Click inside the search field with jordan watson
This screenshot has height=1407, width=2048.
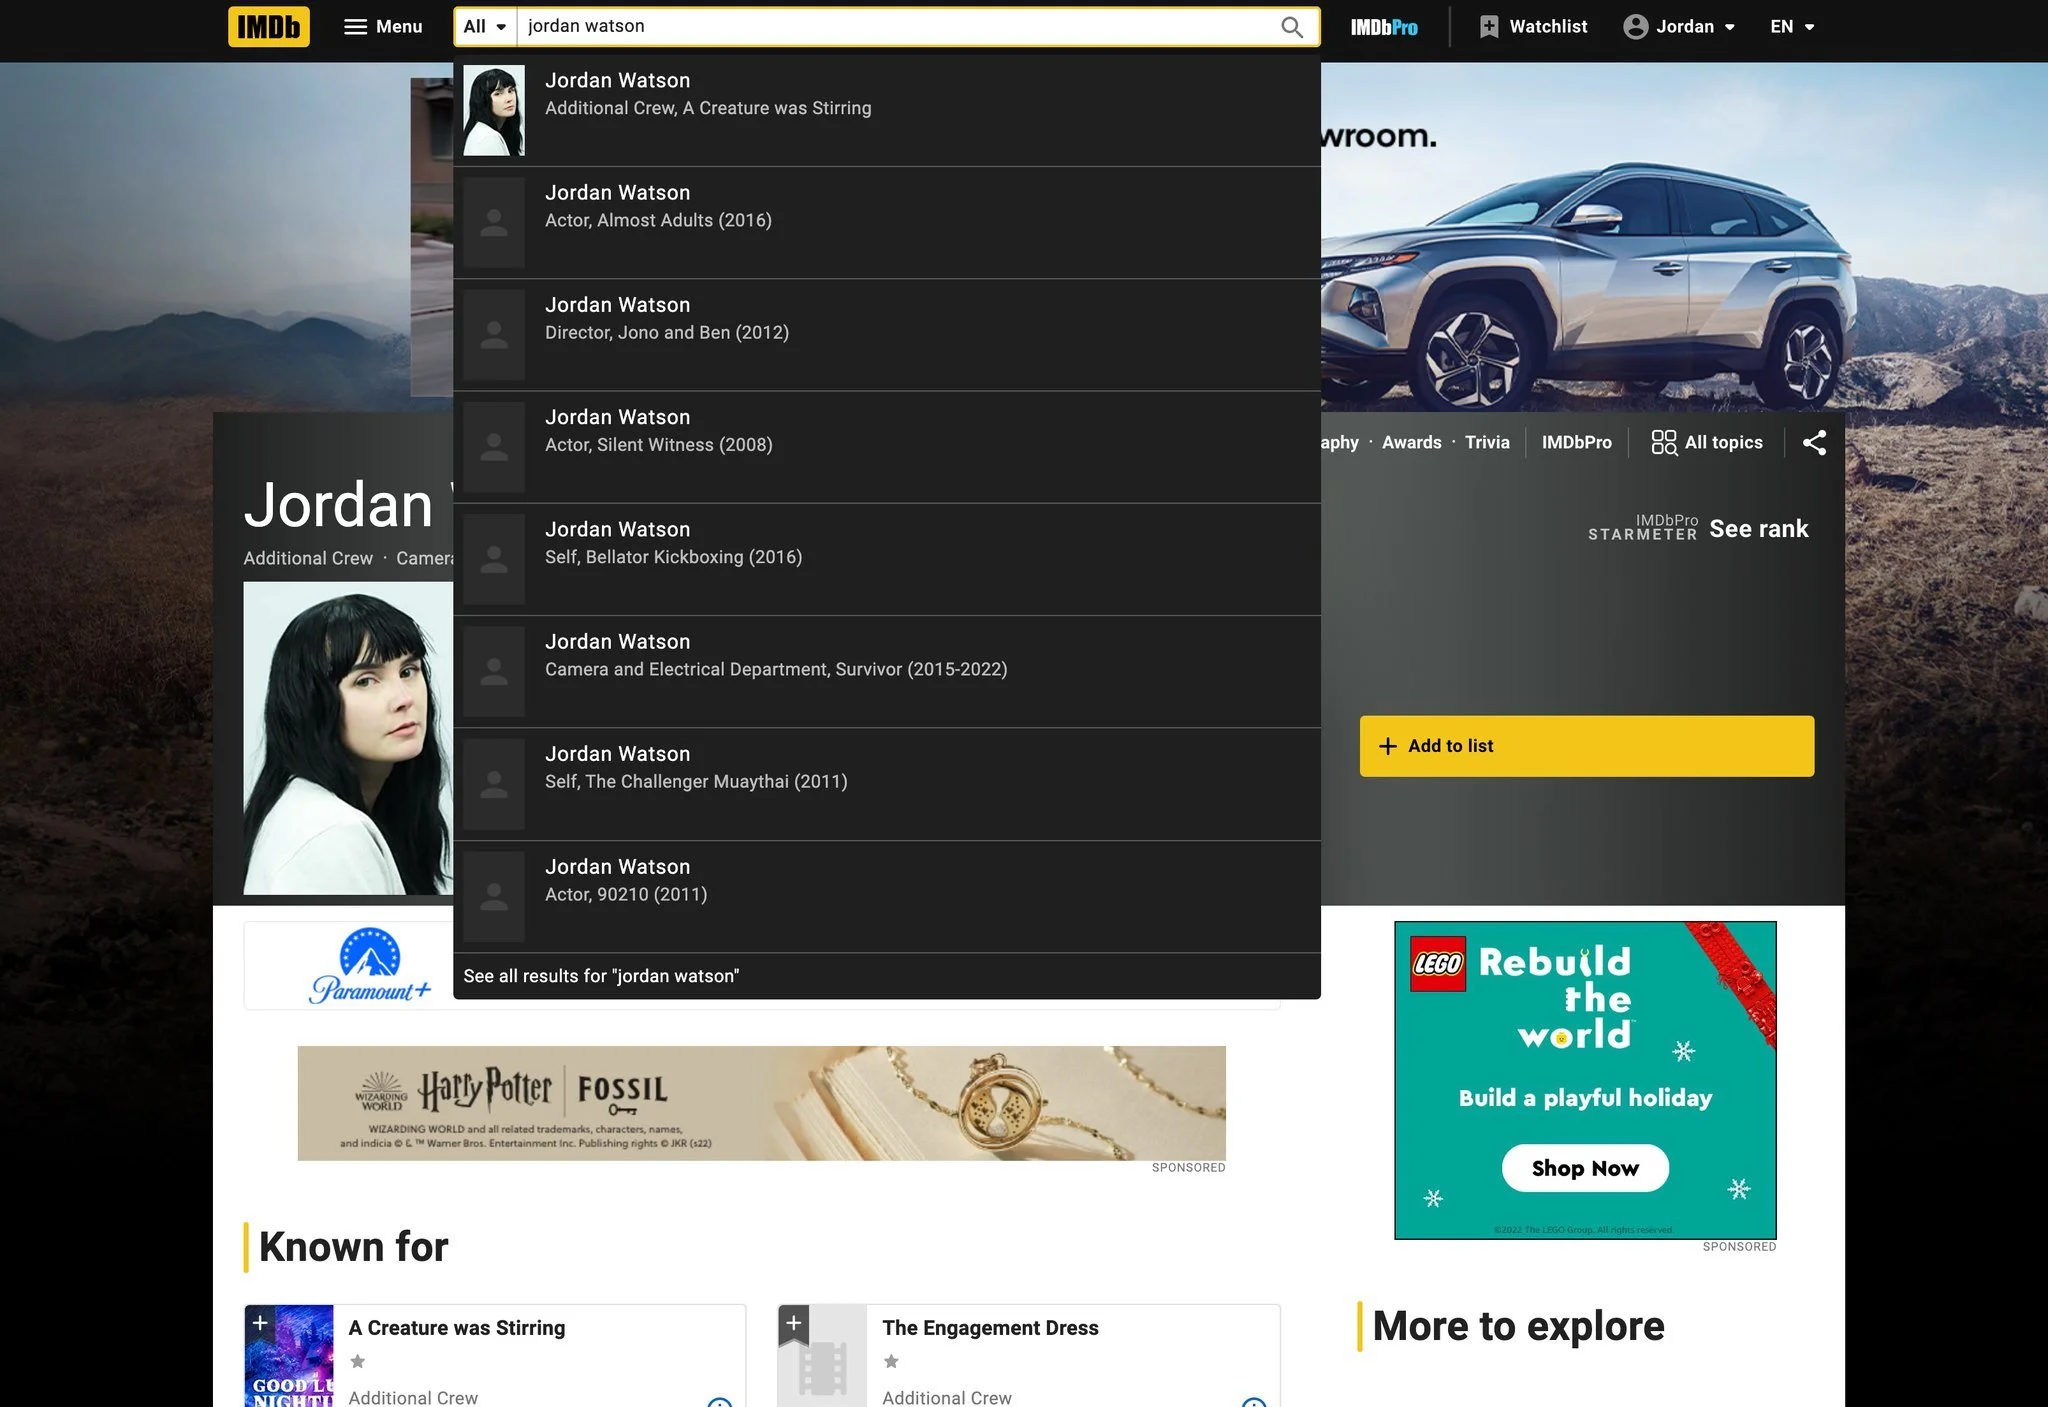coord(896,27)
